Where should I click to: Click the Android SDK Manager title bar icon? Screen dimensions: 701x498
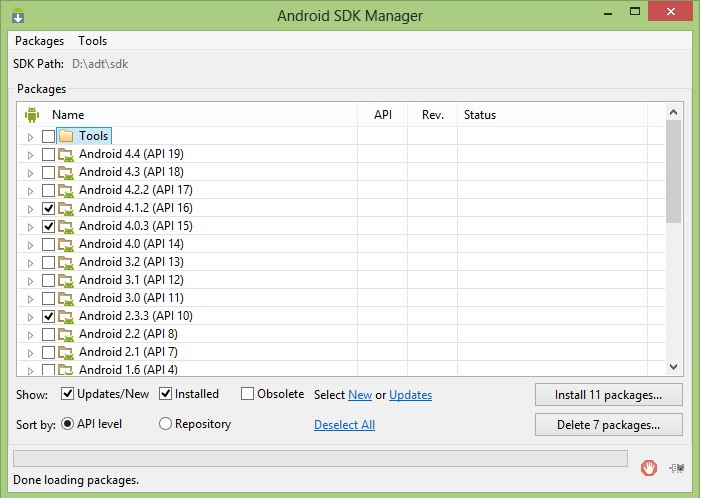pos(18,15)
